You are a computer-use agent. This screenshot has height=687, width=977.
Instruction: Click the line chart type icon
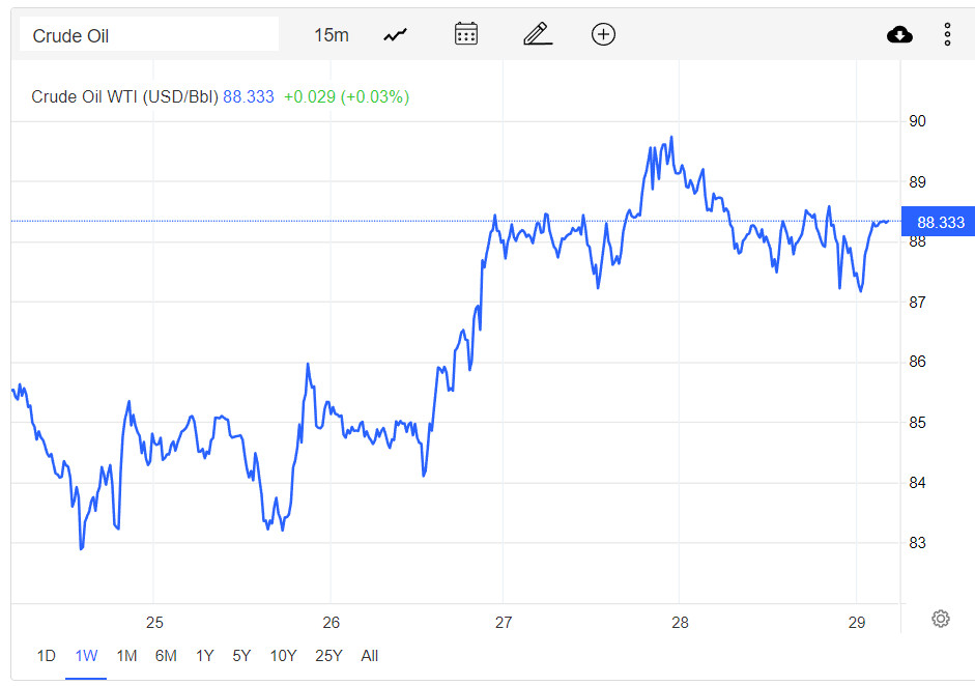click(x=395, y=35)
